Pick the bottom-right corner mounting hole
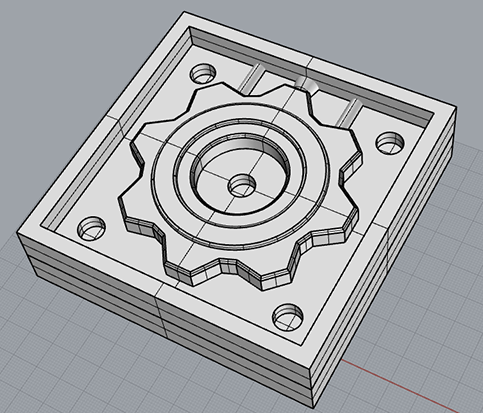Image resolution: width=483 pixels, height=413 pixels. coord(288,317)
